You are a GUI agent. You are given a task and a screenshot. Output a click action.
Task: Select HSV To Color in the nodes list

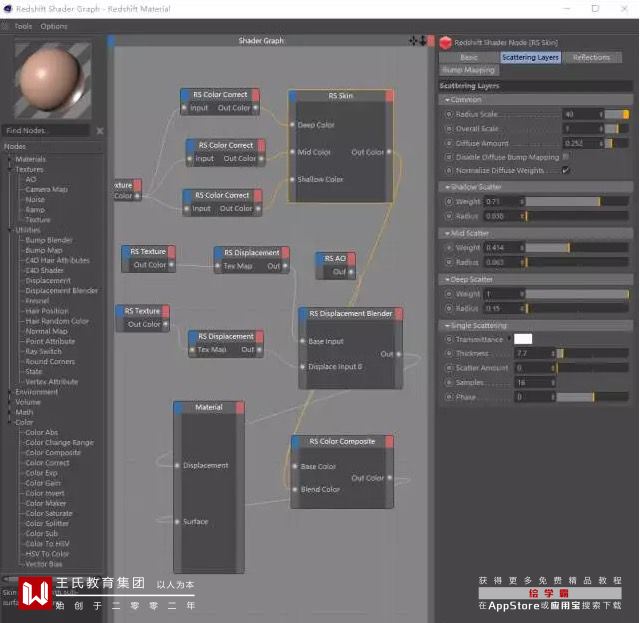47,554
